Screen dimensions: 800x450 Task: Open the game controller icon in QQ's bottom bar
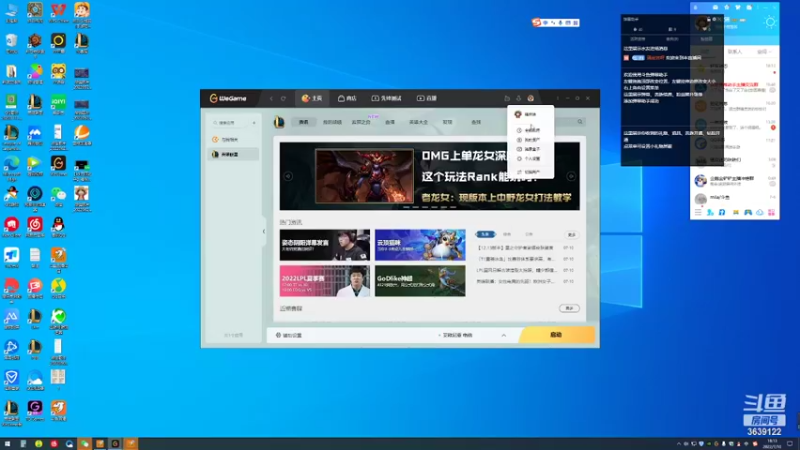pyautogui.click(x=747, y=212)
